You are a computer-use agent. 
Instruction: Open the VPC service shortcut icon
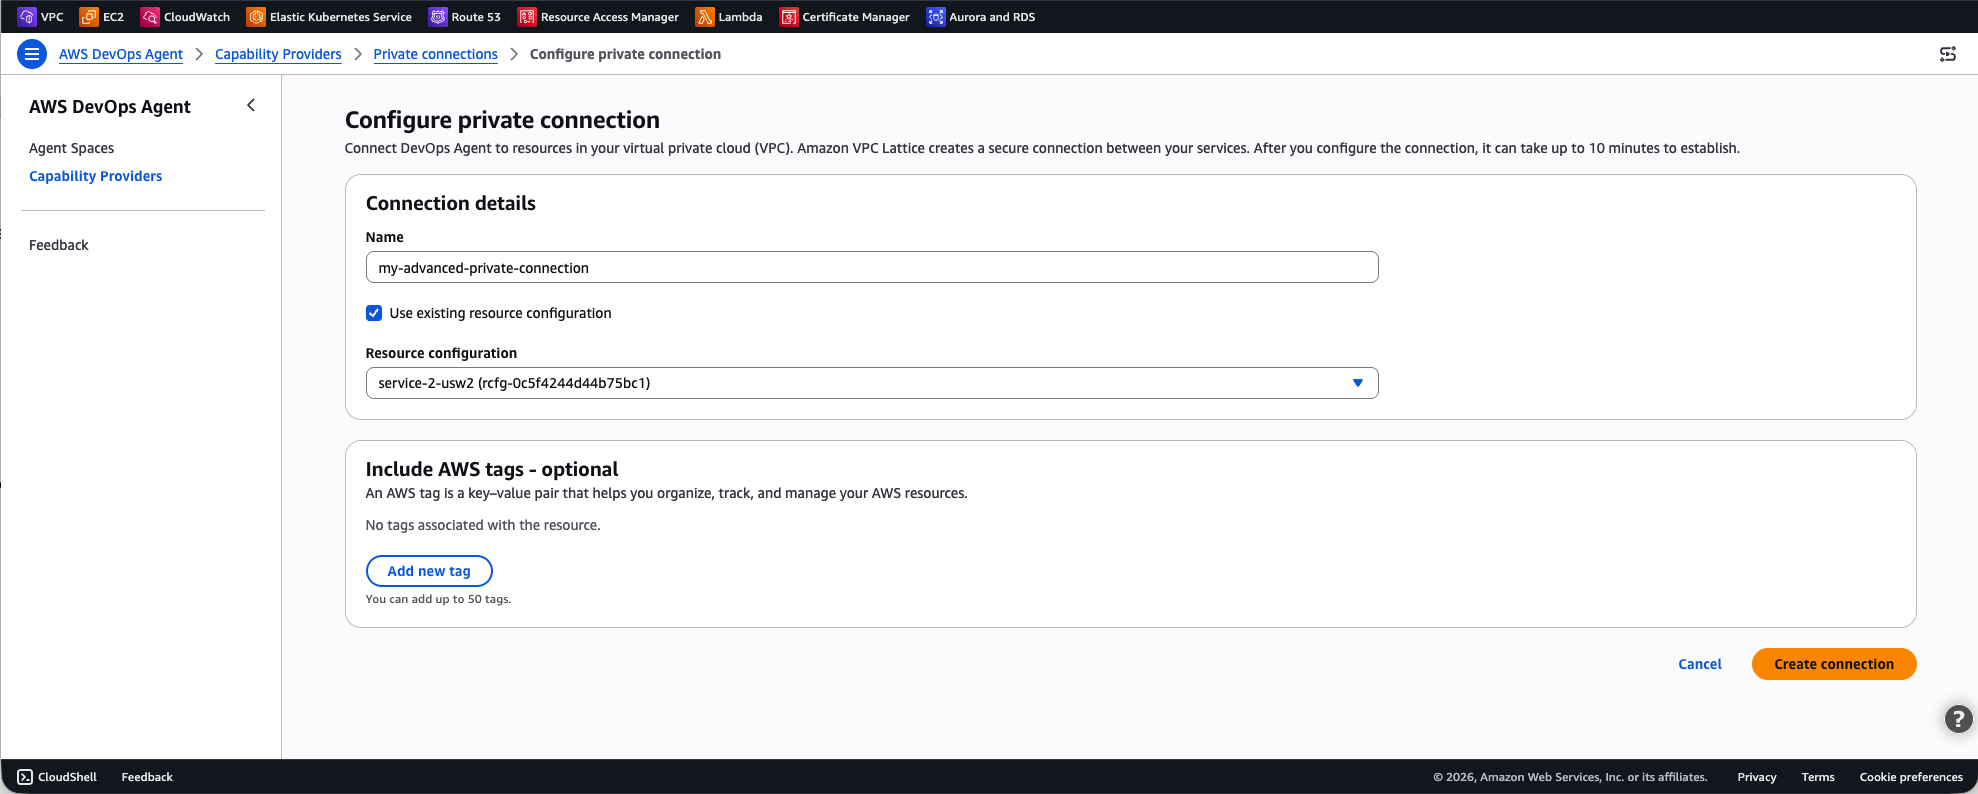tap(27, 17)
